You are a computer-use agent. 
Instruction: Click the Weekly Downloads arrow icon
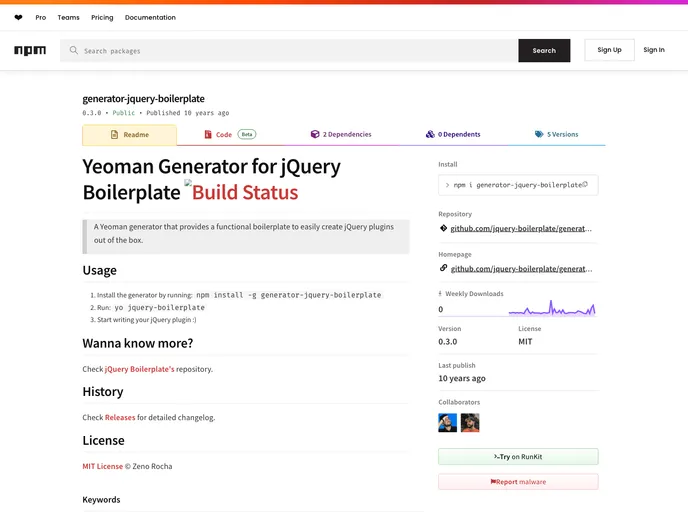(440, 294)
